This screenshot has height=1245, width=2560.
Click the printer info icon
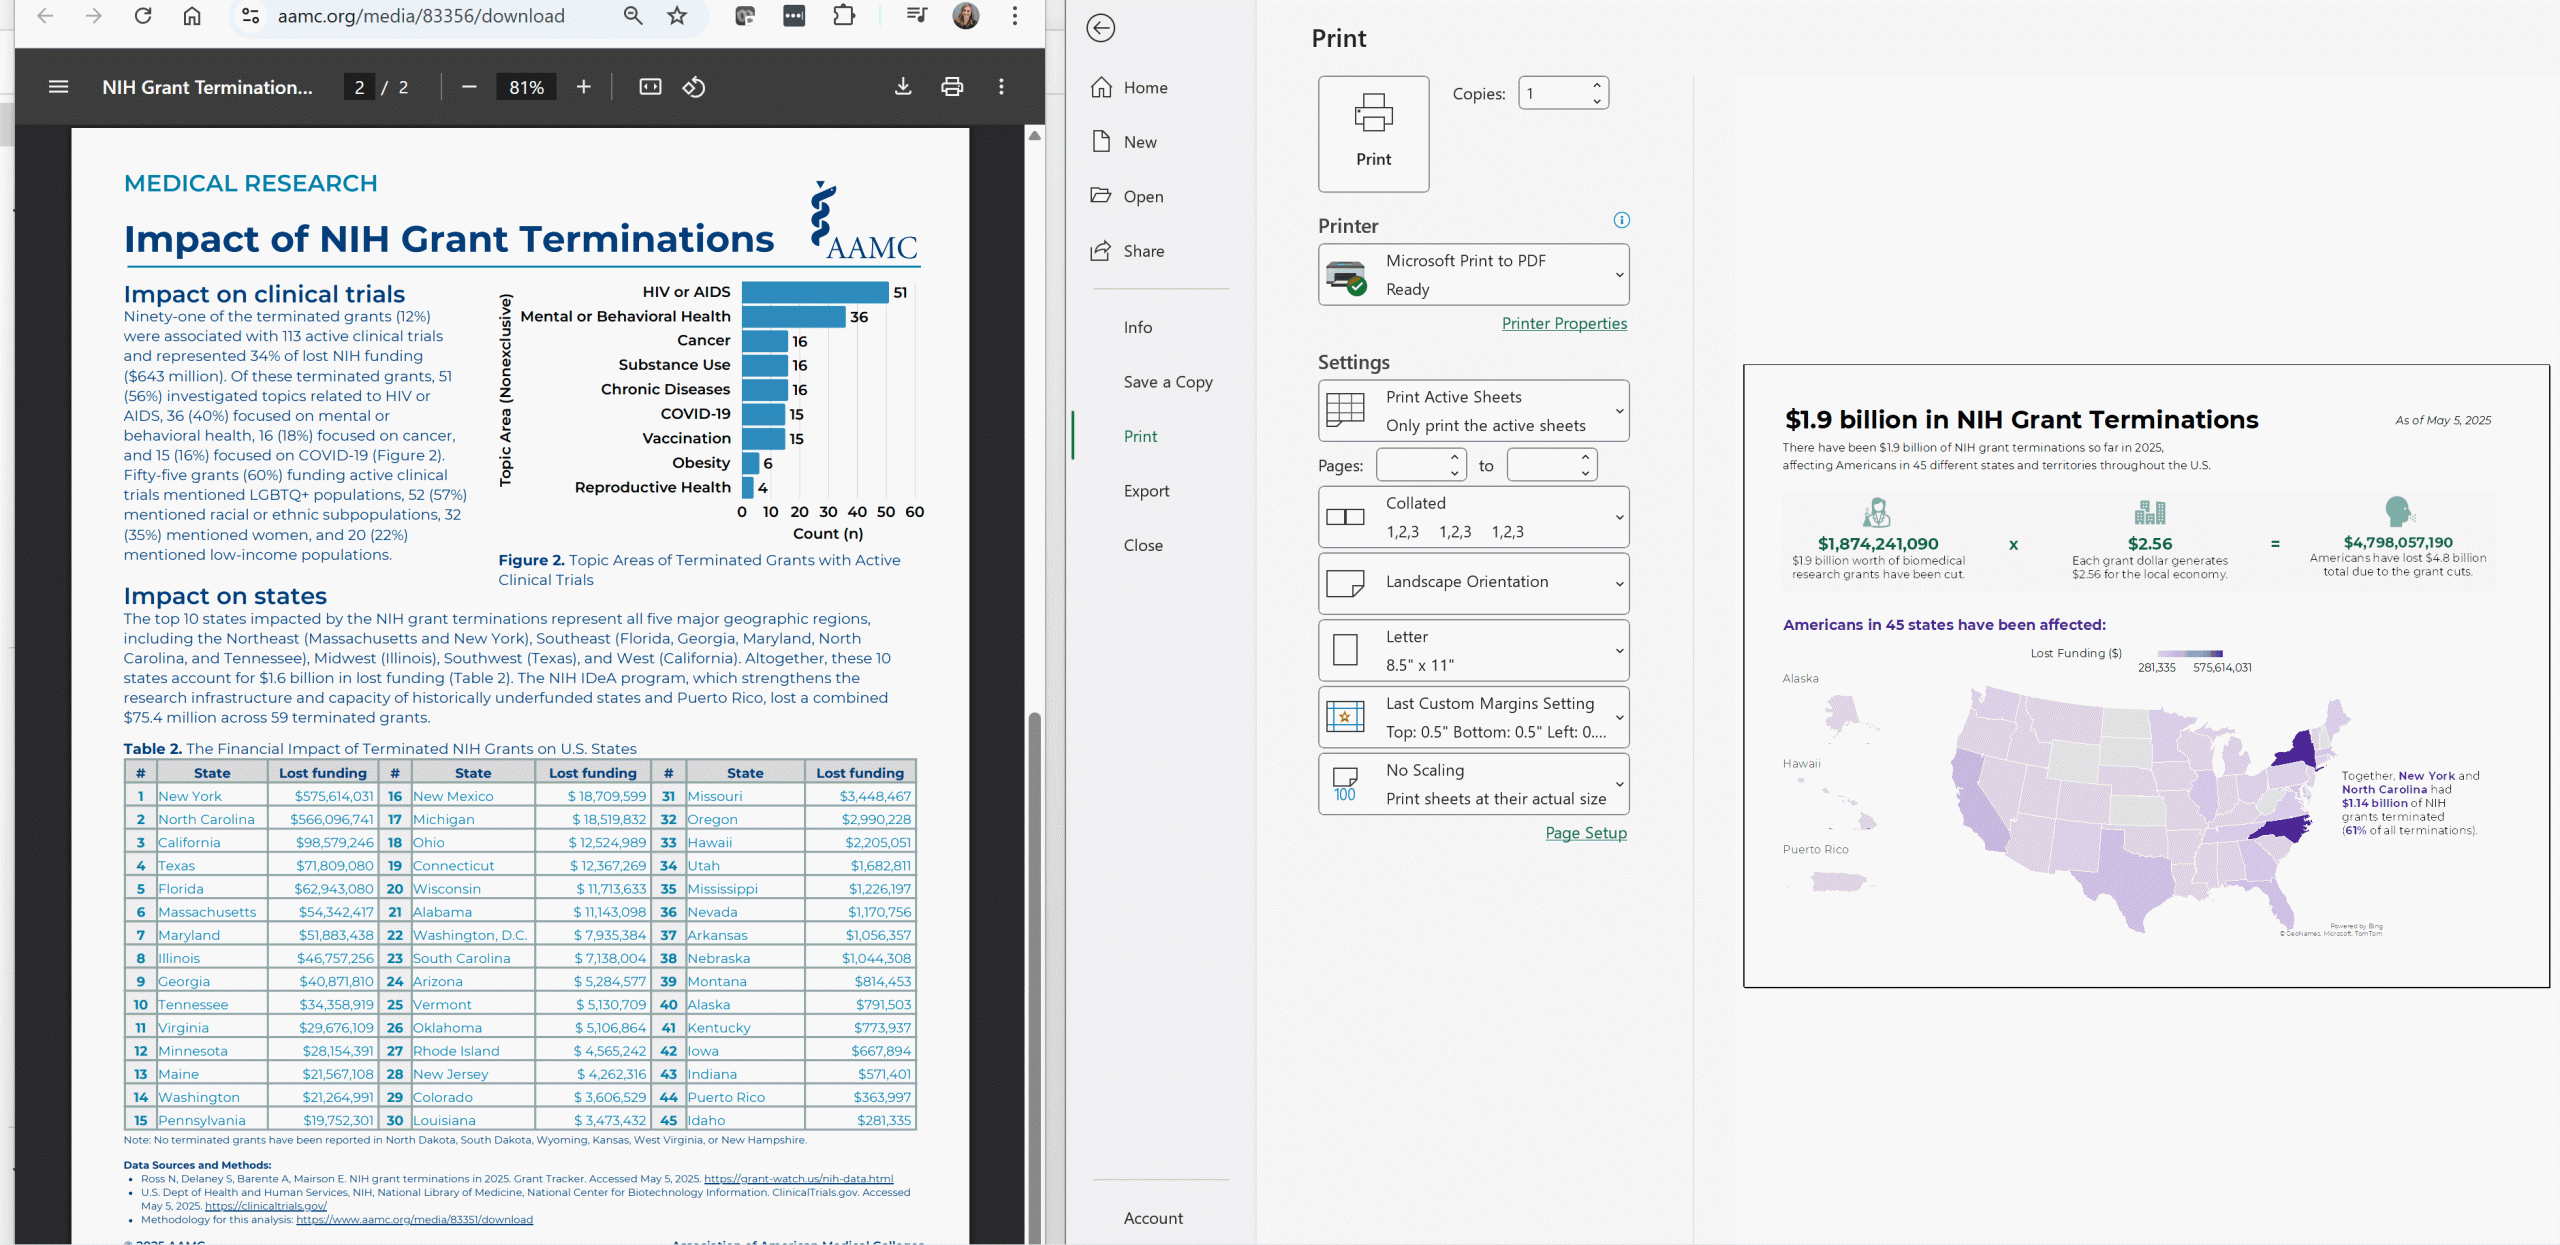(1621, 220)
